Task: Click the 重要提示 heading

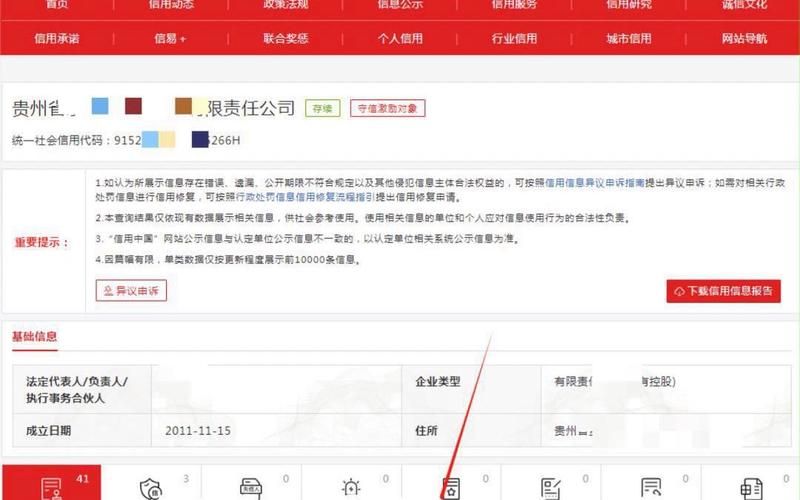Action: [42, 242]
